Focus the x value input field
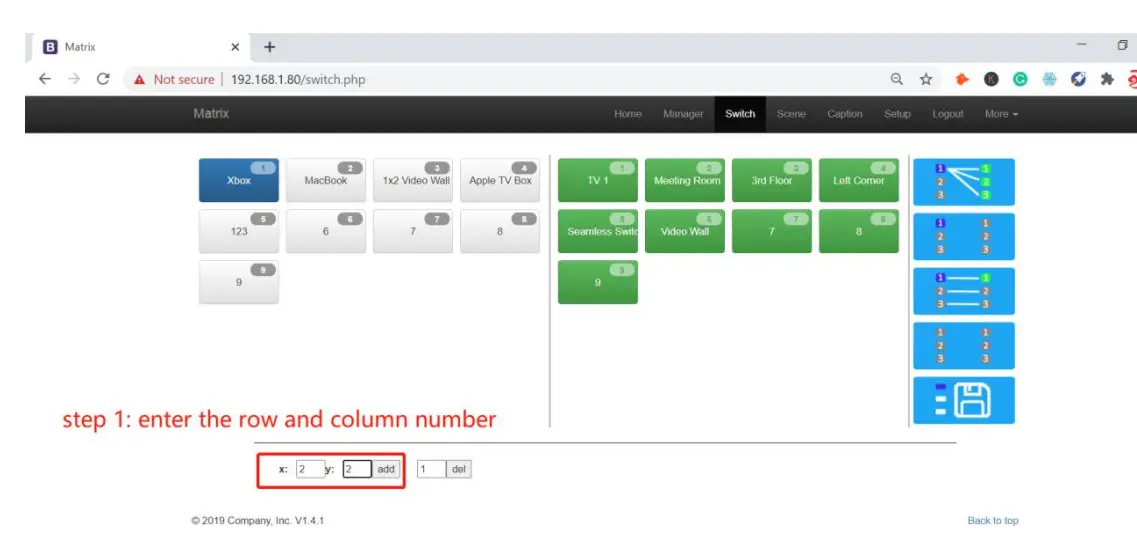The height and width of the screenshot is (551, 1137). (x=310, y=469)
